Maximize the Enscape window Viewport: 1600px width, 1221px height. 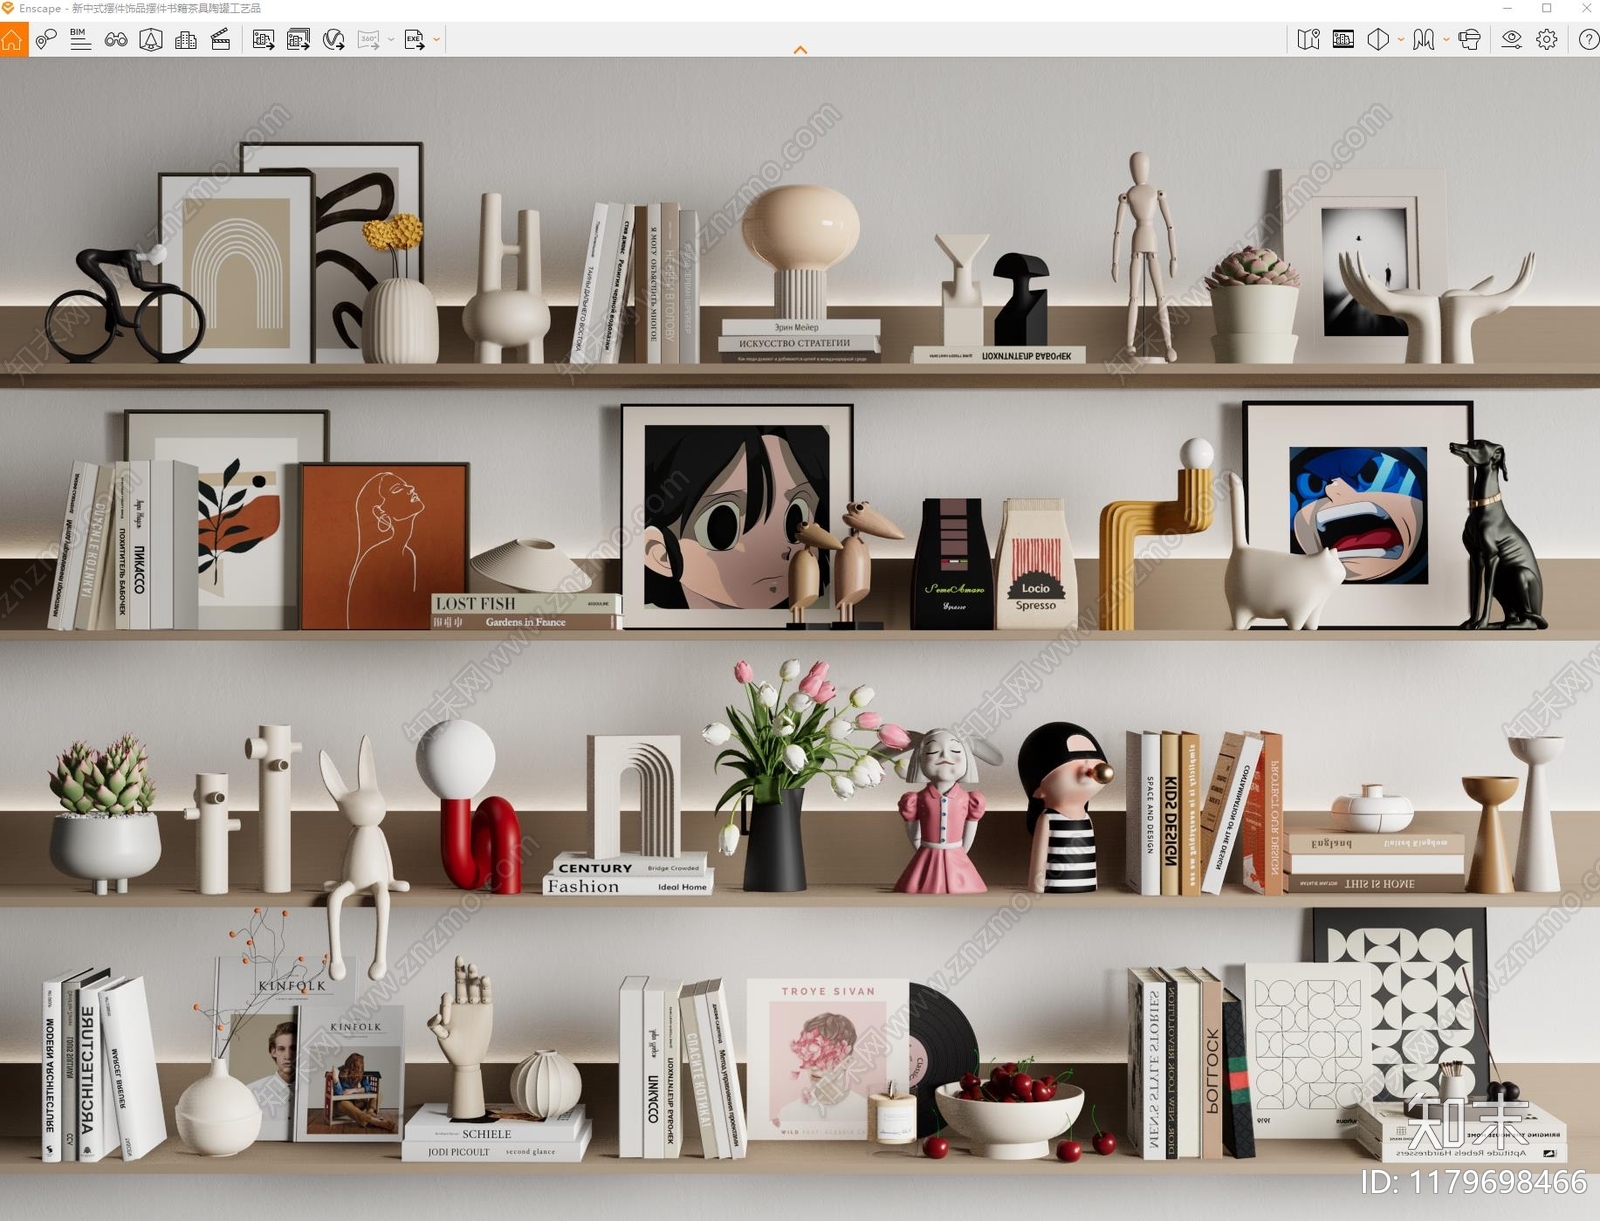(x=1546, y=8)
